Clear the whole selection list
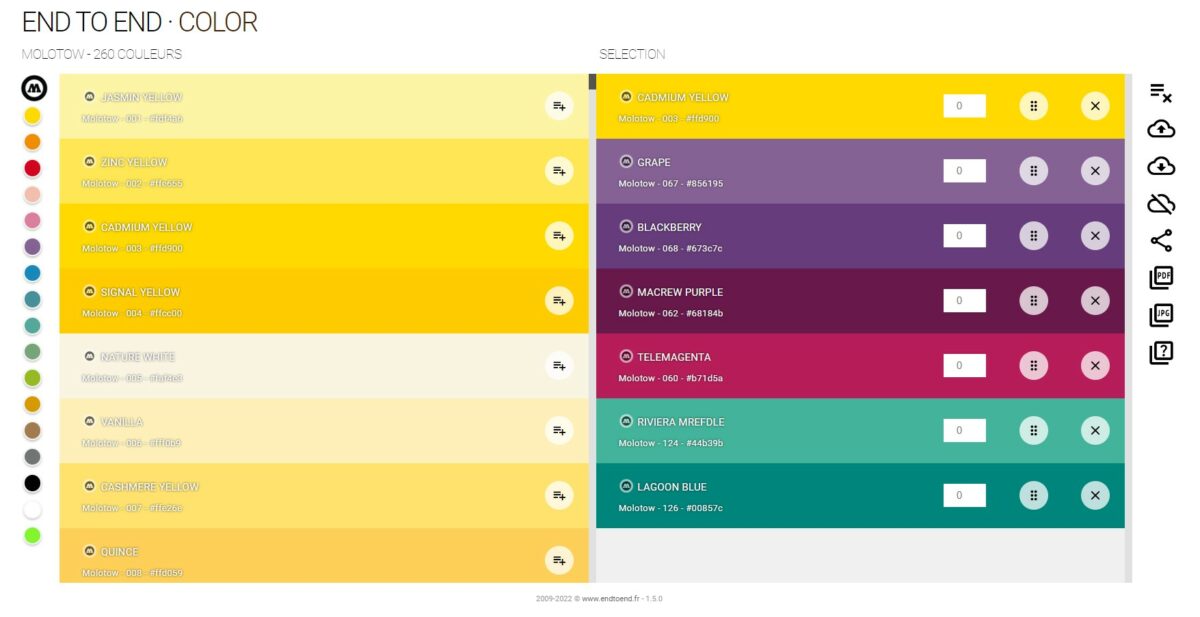This screenshot has height=617, width=1200. click(1160, 92)
